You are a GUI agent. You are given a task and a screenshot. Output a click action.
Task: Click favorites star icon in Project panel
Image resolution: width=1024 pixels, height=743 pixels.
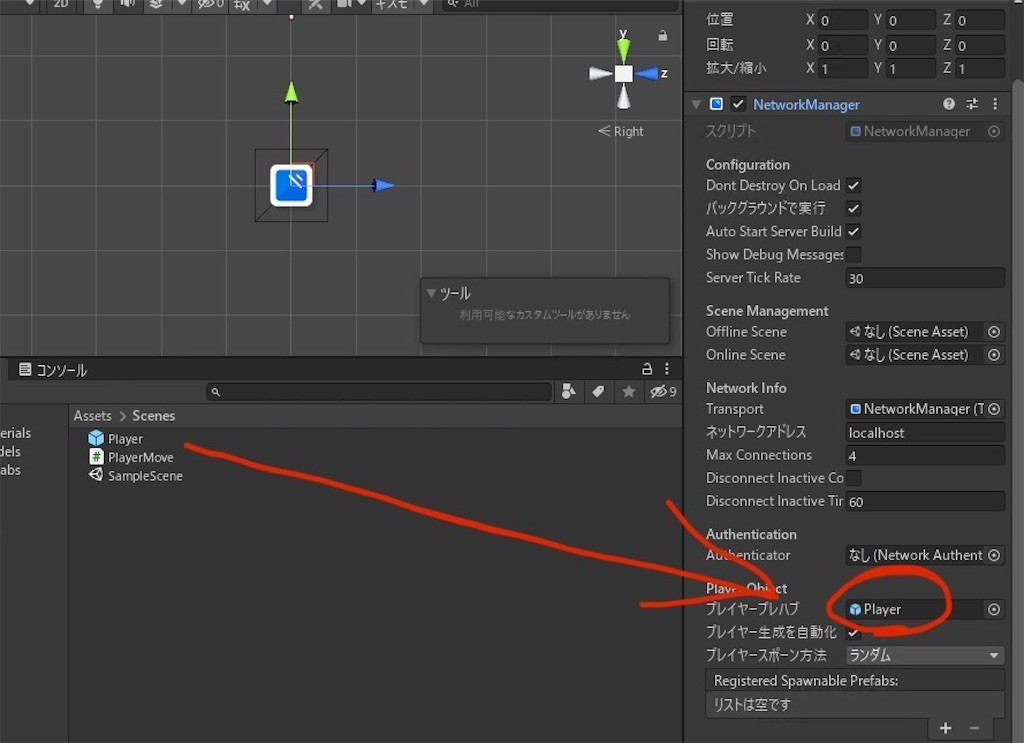(628, 391)
